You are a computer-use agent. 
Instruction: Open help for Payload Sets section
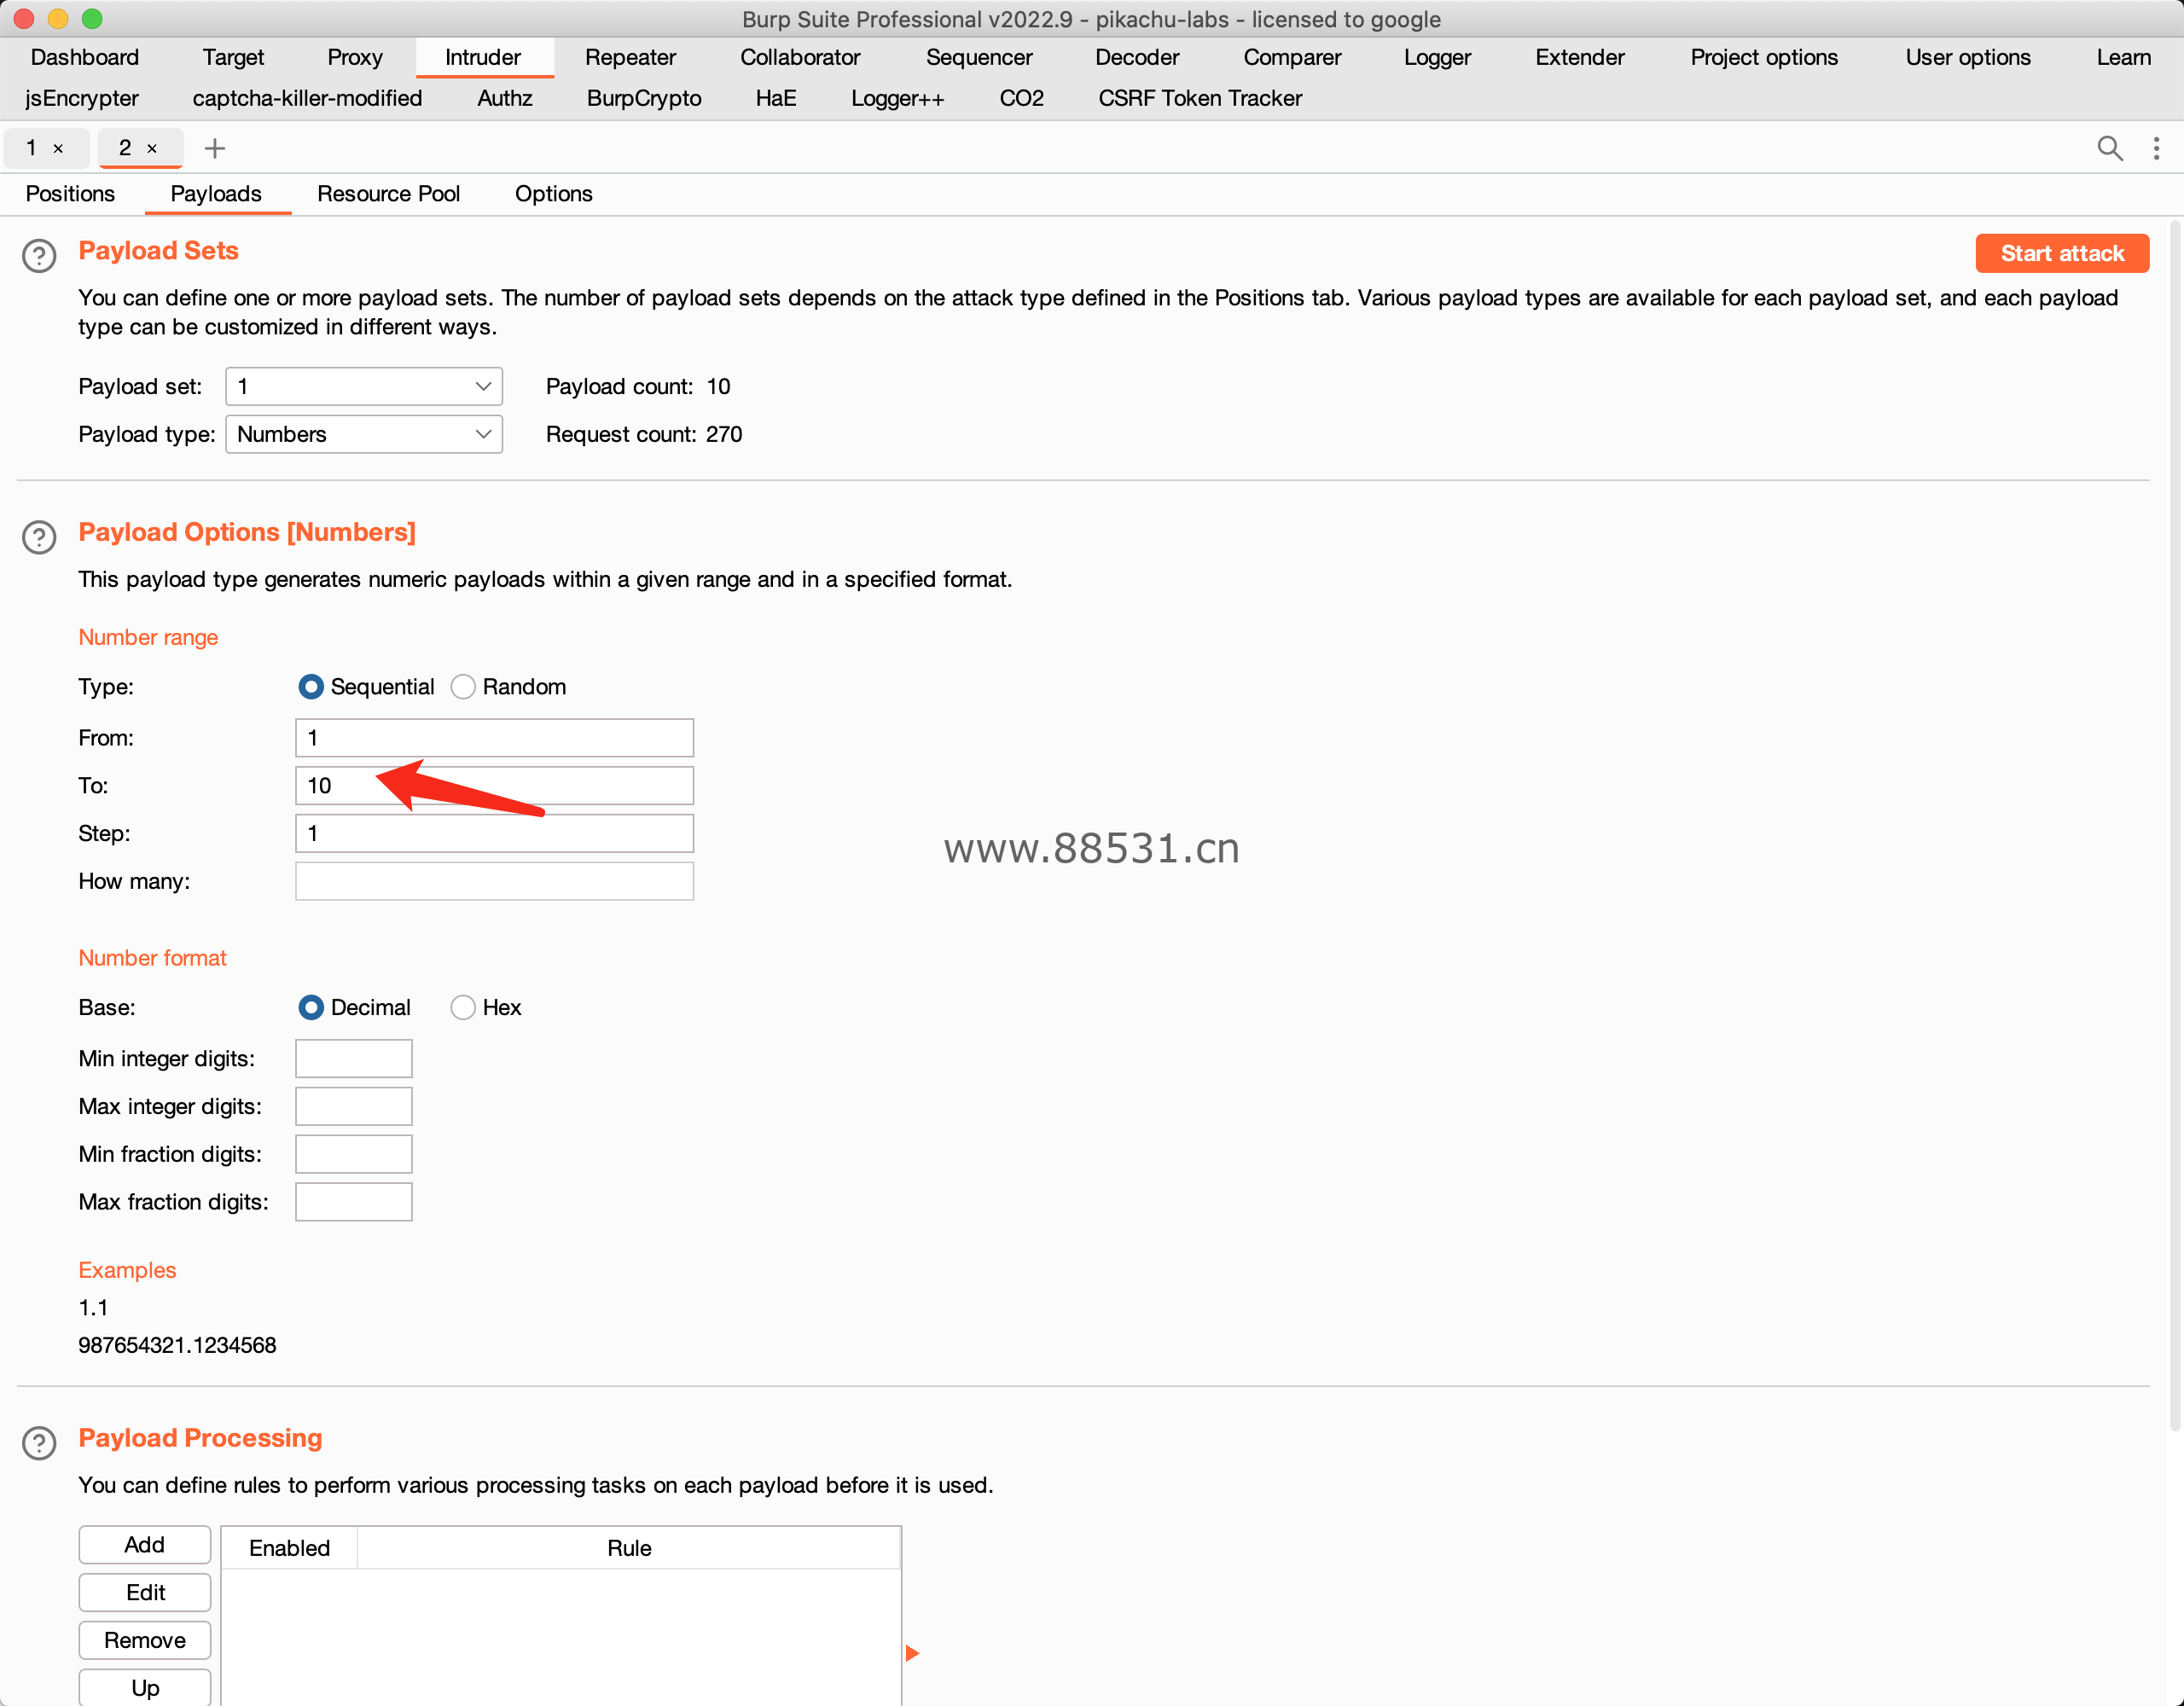(39, 256)
